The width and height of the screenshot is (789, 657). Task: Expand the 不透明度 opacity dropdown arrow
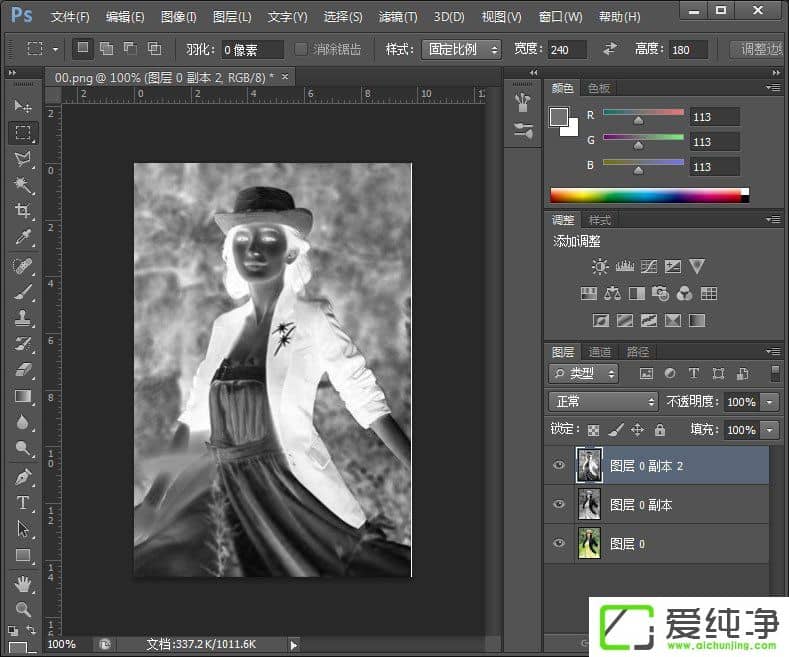[769, 401]
